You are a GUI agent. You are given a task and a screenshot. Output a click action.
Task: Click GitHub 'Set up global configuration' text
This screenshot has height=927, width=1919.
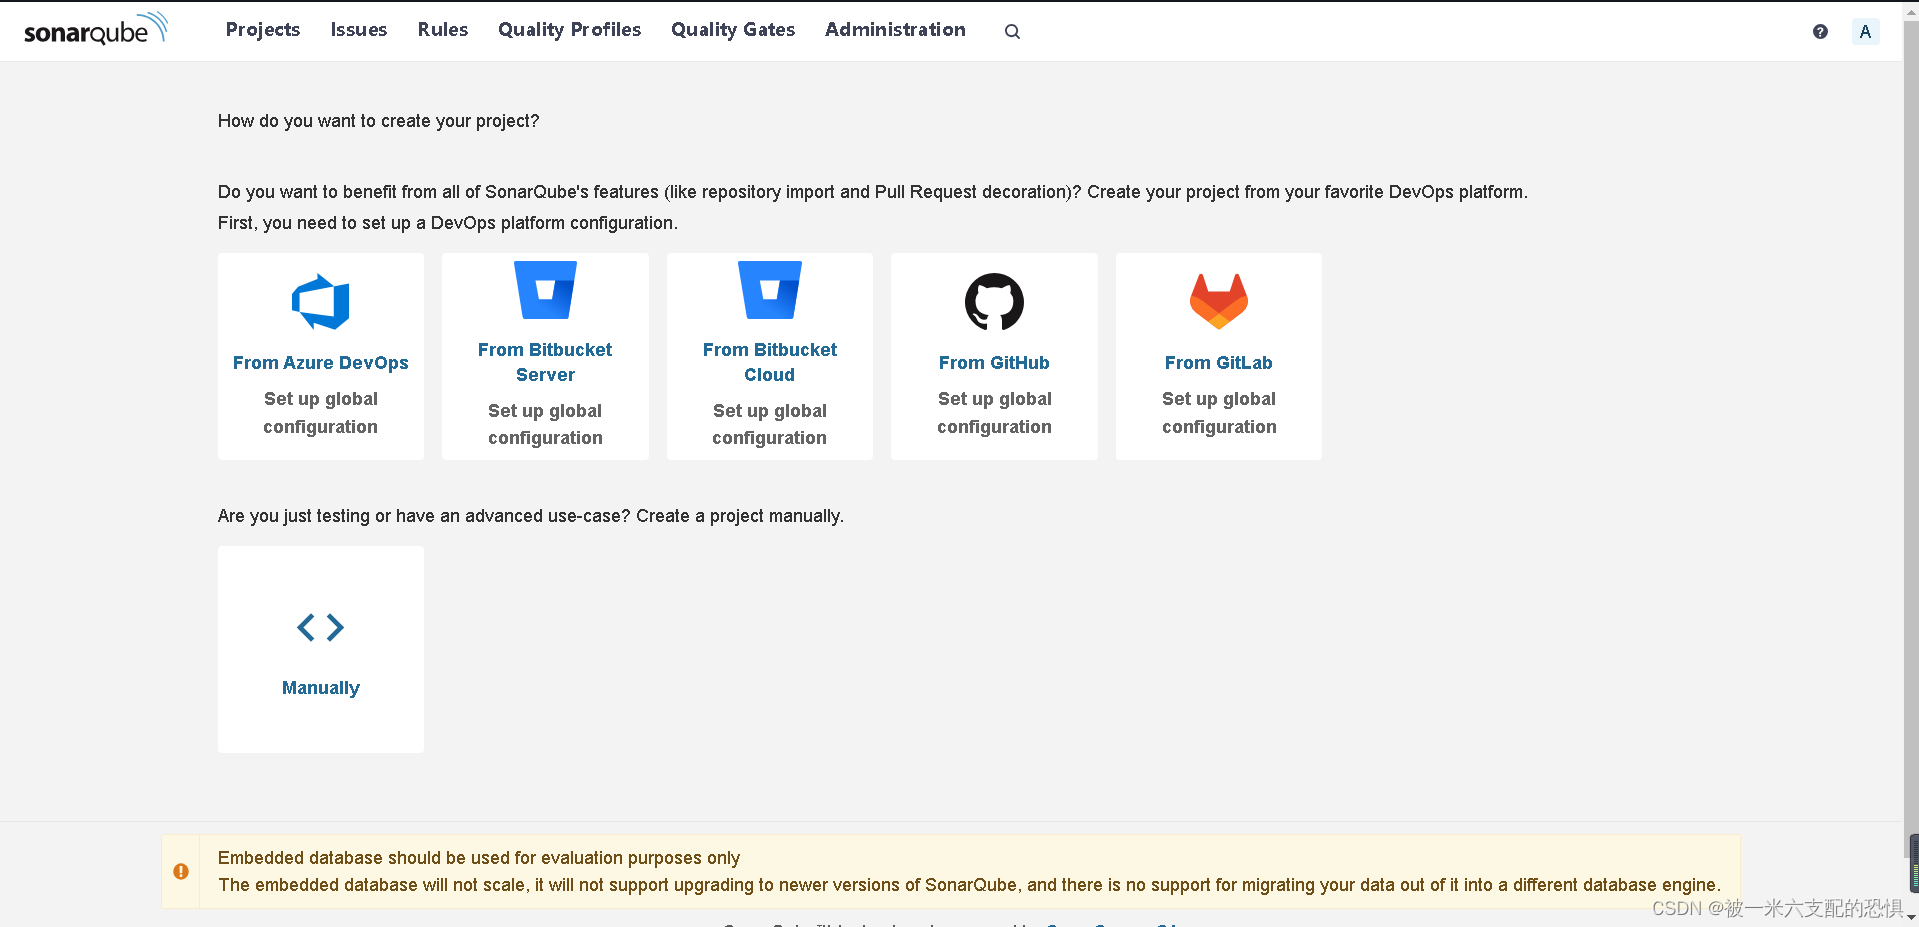(x=994, y=413)
